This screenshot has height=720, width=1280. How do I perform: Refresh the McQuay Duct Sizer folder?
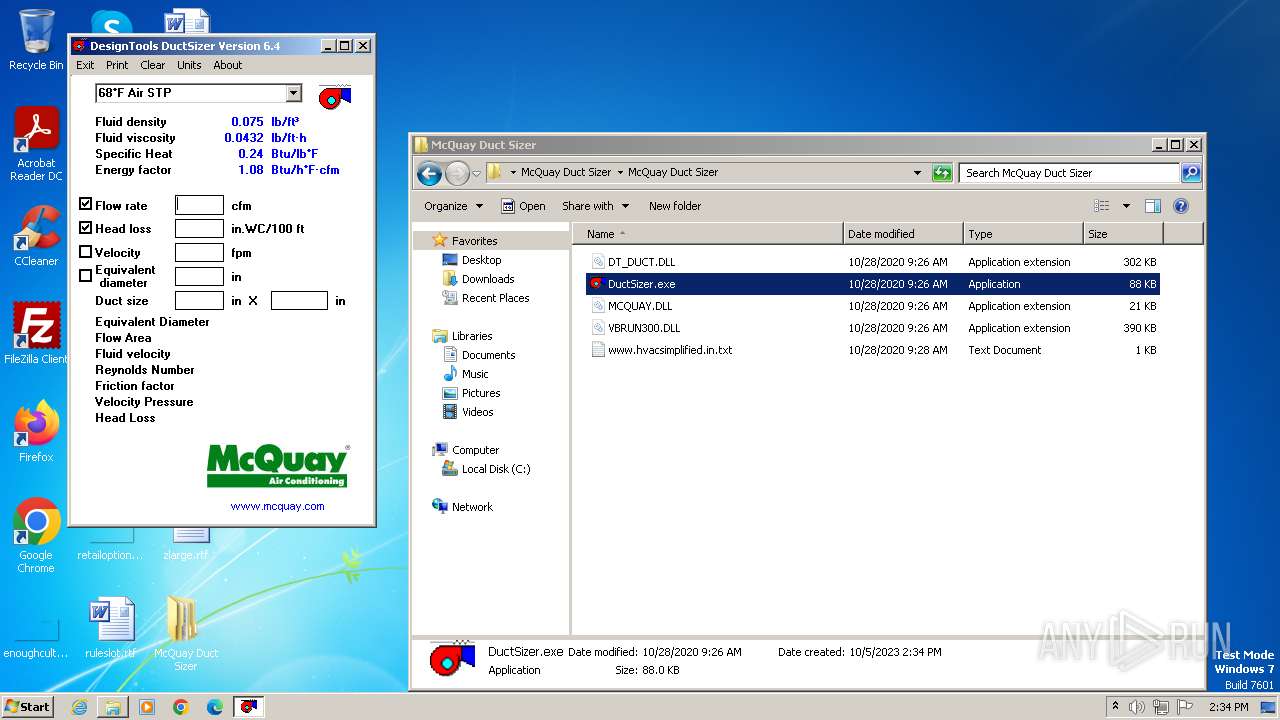(942, 173)
